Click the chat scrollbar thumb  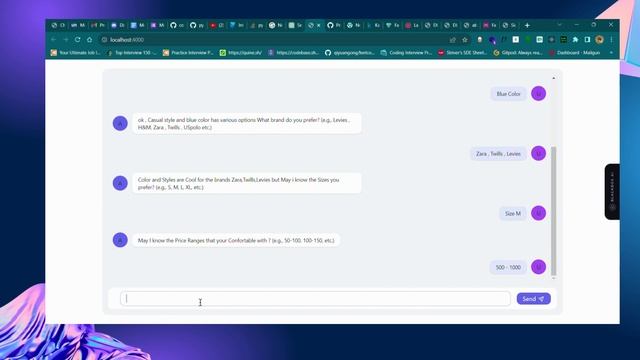553,211
